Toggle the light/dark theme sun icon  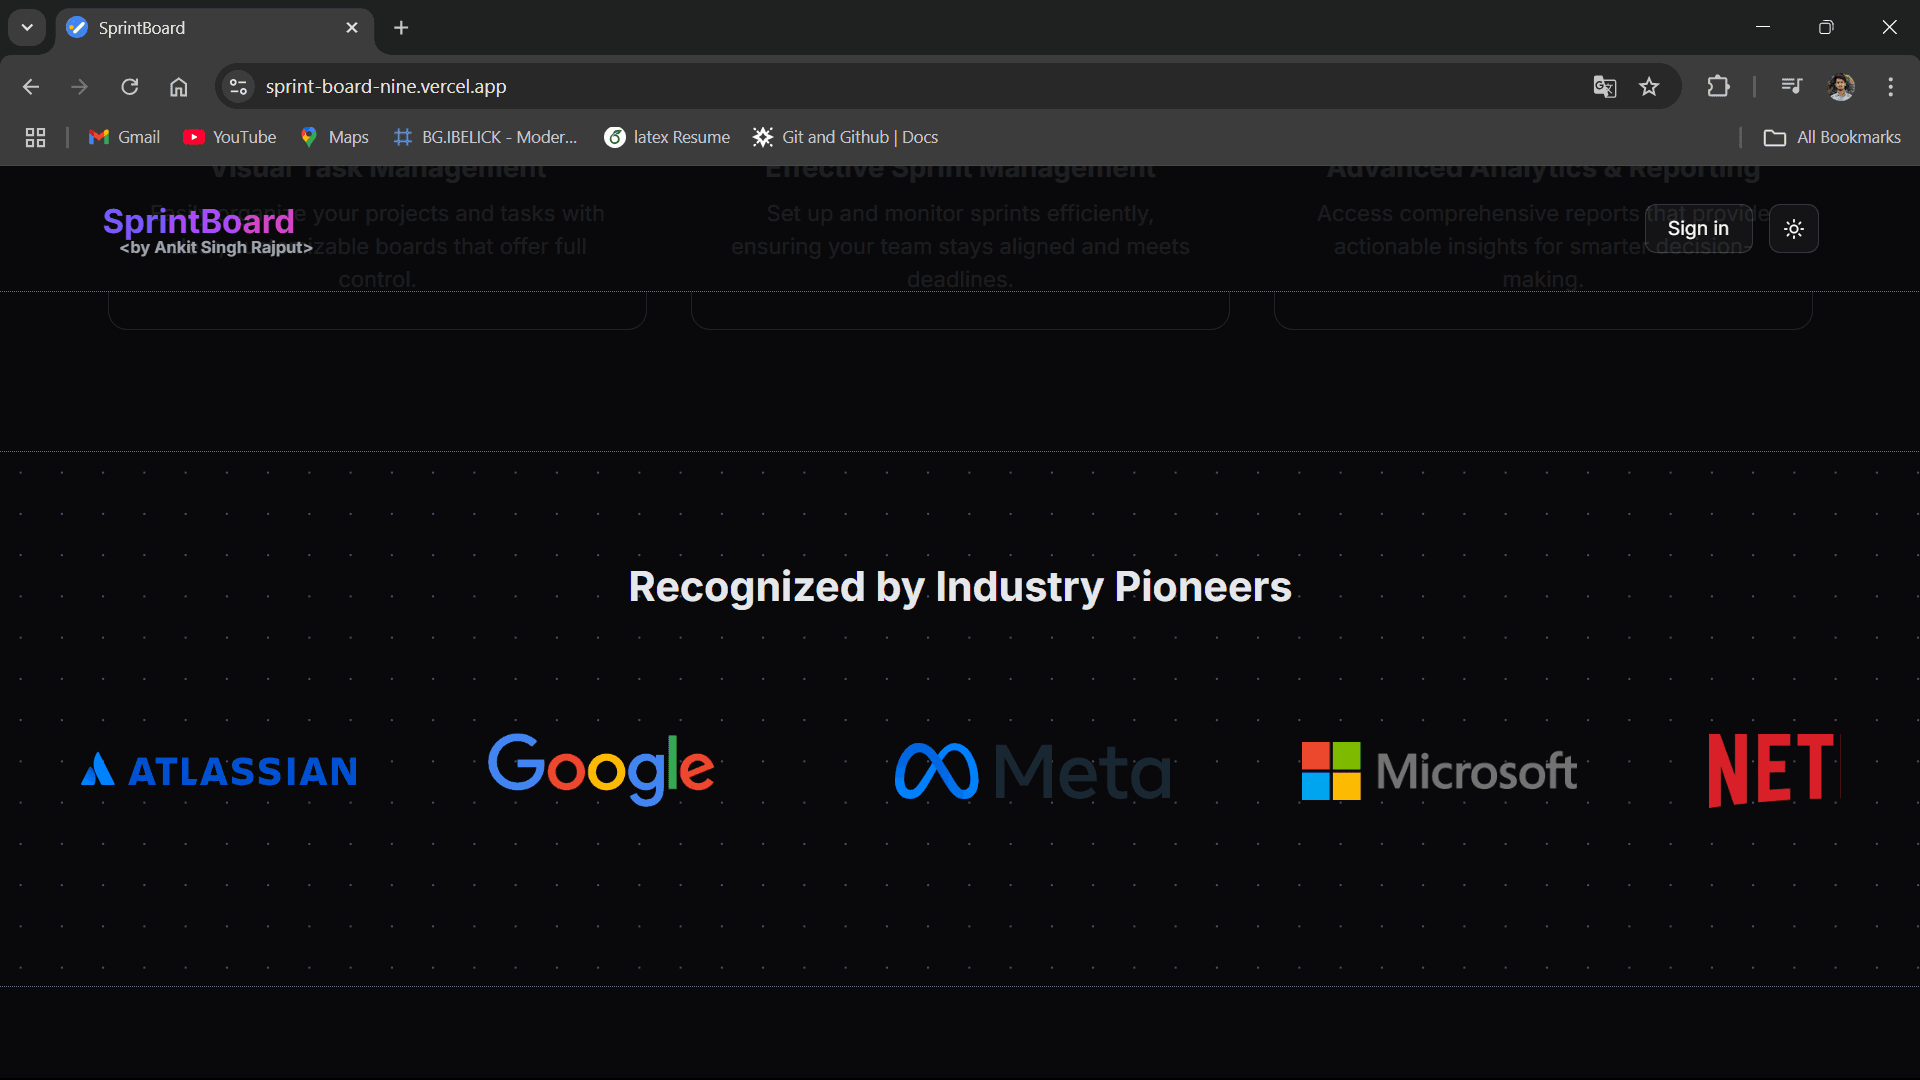[x=1793, y=229]
